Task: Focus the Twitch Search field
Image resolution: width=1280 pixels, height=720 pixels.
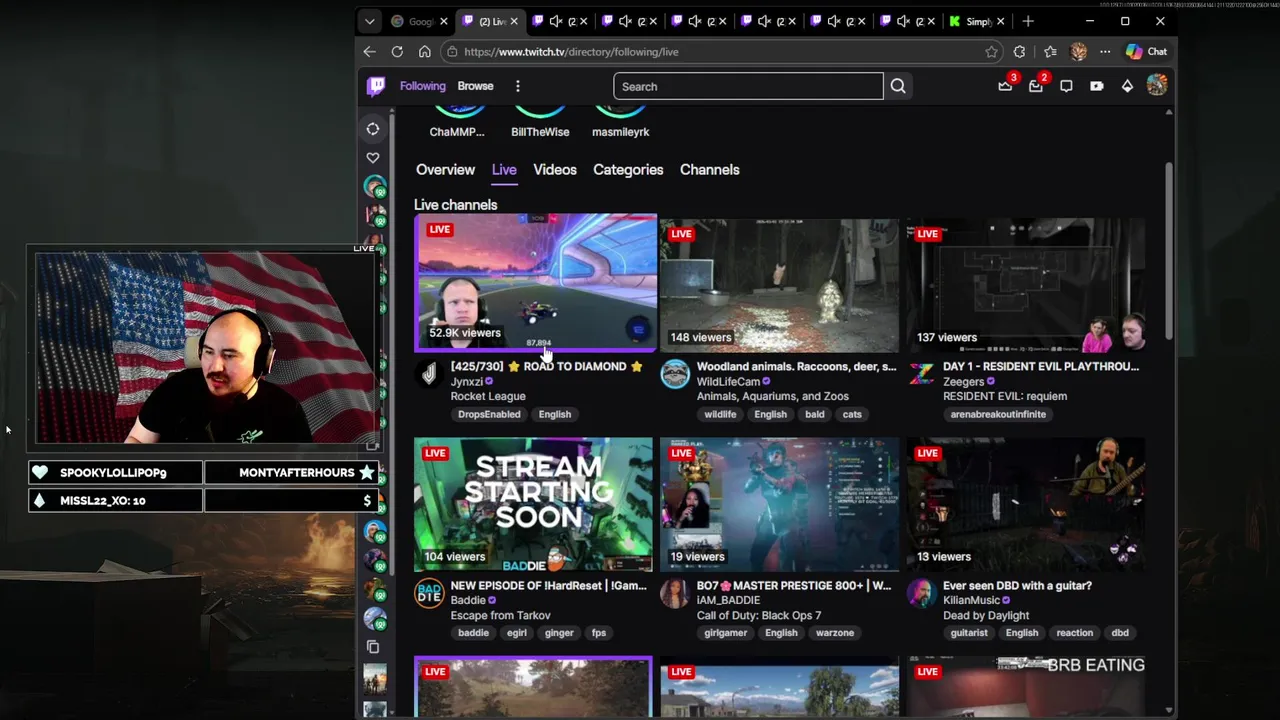Action: pos(748,86)
